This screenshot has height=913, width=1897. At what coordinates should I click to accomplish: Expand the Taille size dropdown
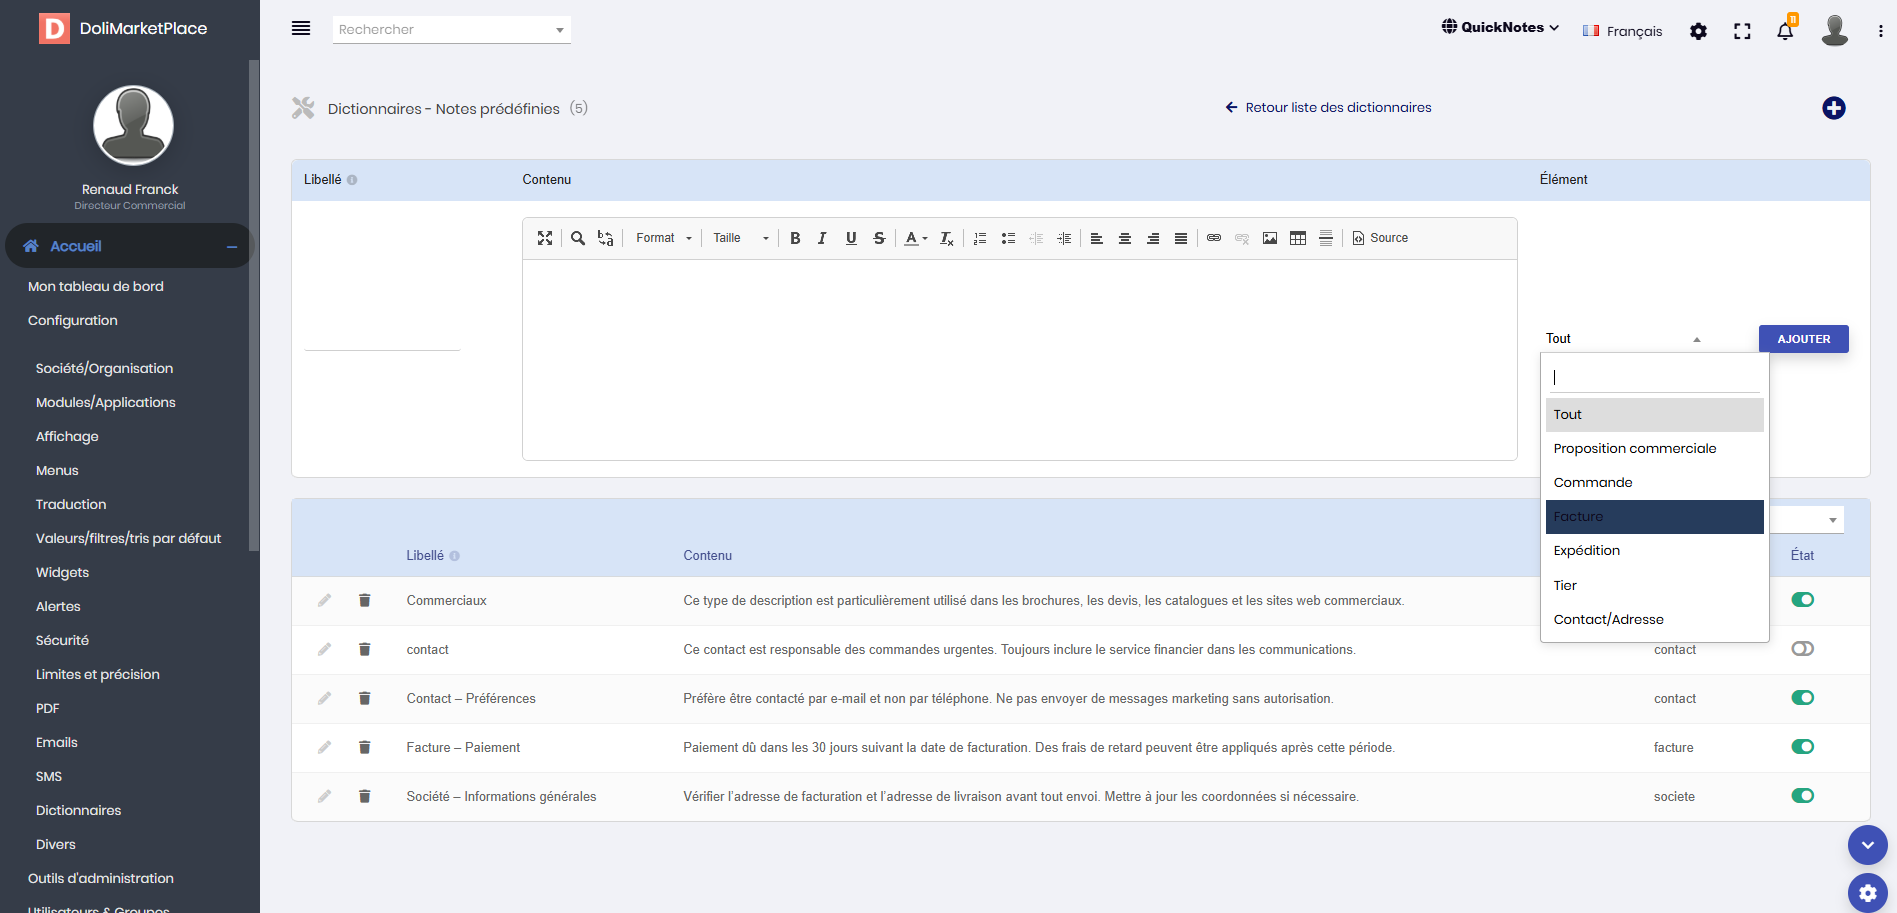[740, 238]
